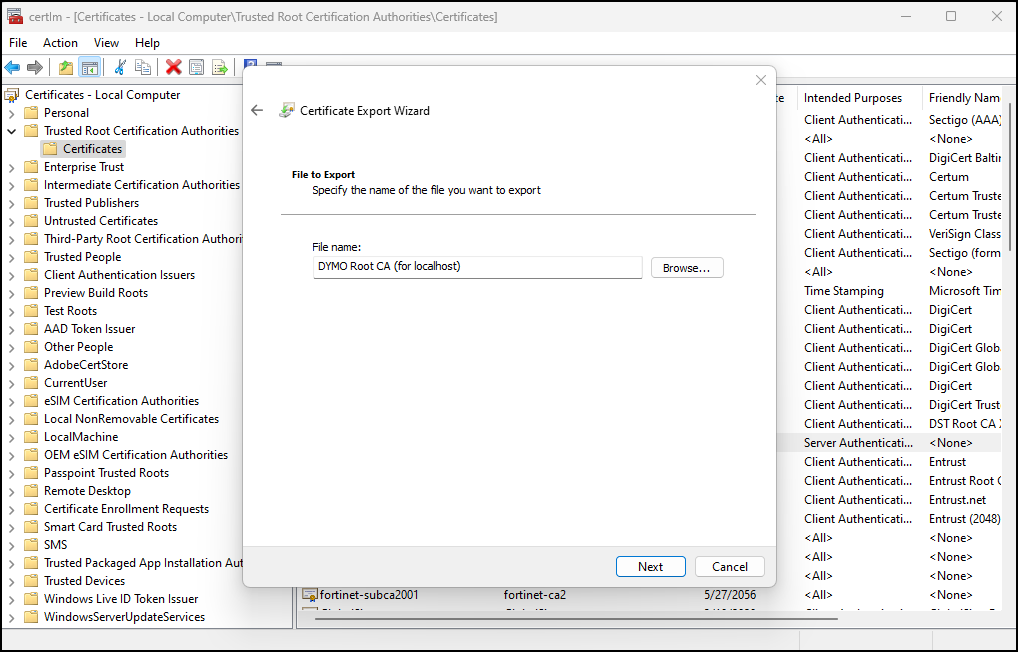Image resolution: width=1018 pixels, height=652 pixels.
Task: Go back using the wizard's back arrow
Action: (257, 111)
